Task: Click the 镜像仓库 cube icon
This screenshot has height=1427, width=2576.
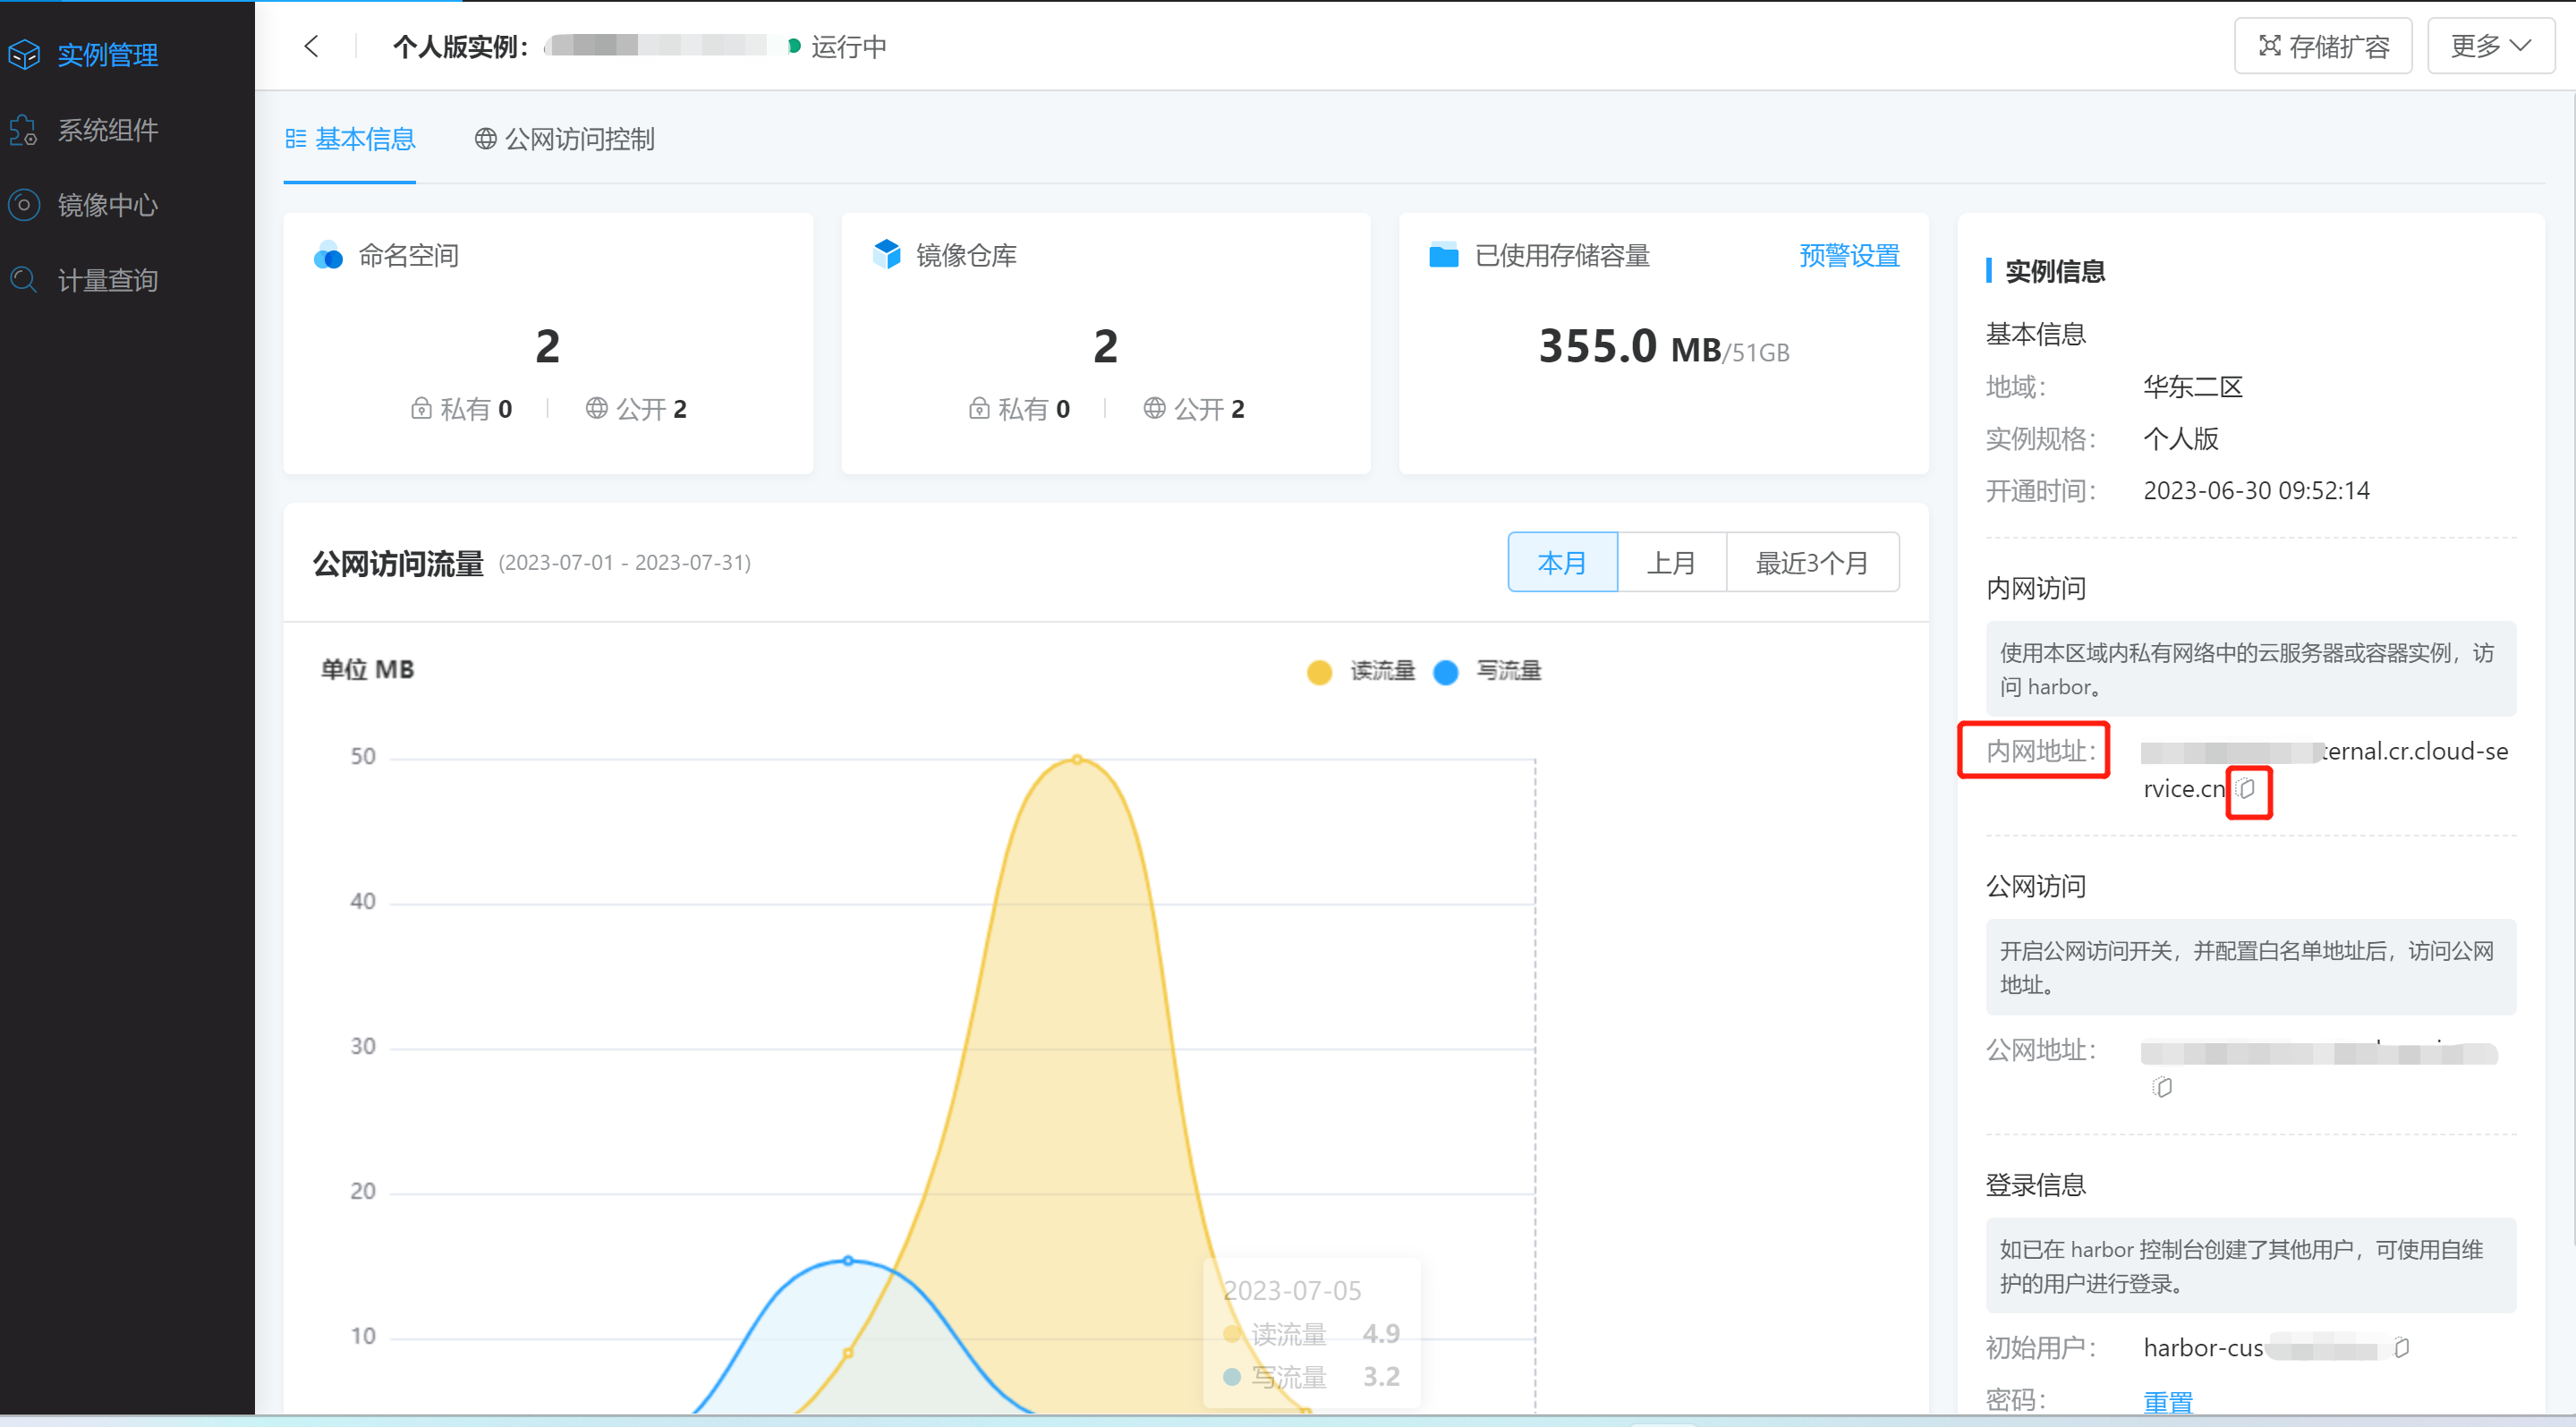Action: pos(886,254)
